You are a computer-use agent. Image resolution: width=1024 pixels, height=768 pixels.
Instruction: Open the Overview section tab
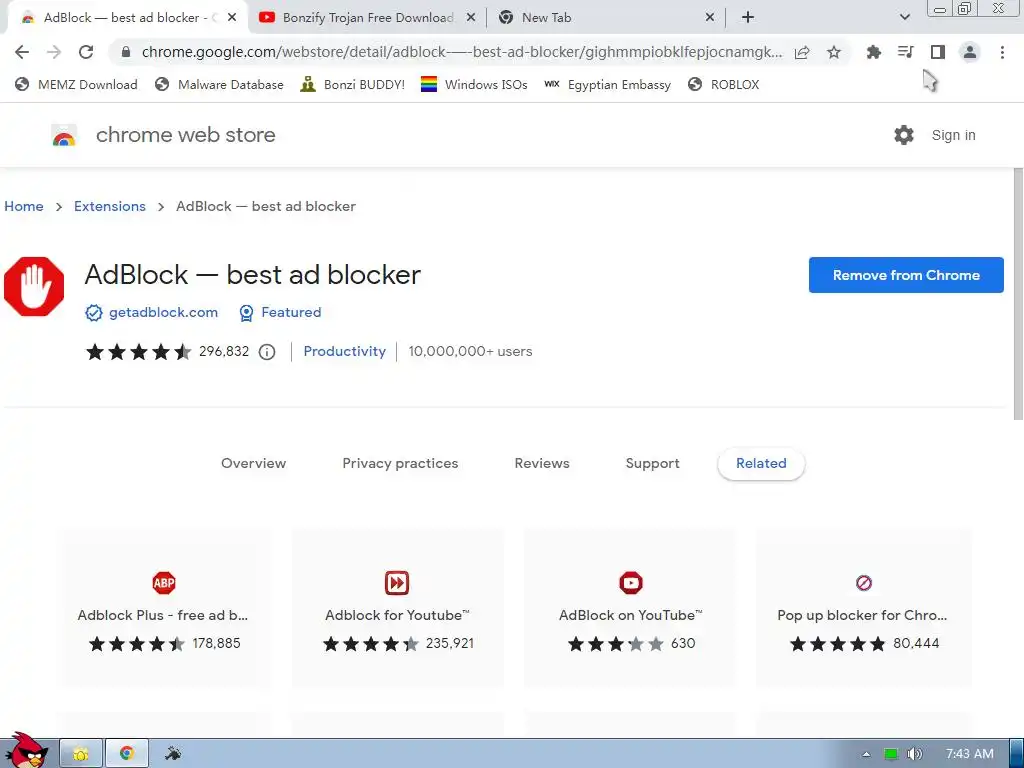253,464
